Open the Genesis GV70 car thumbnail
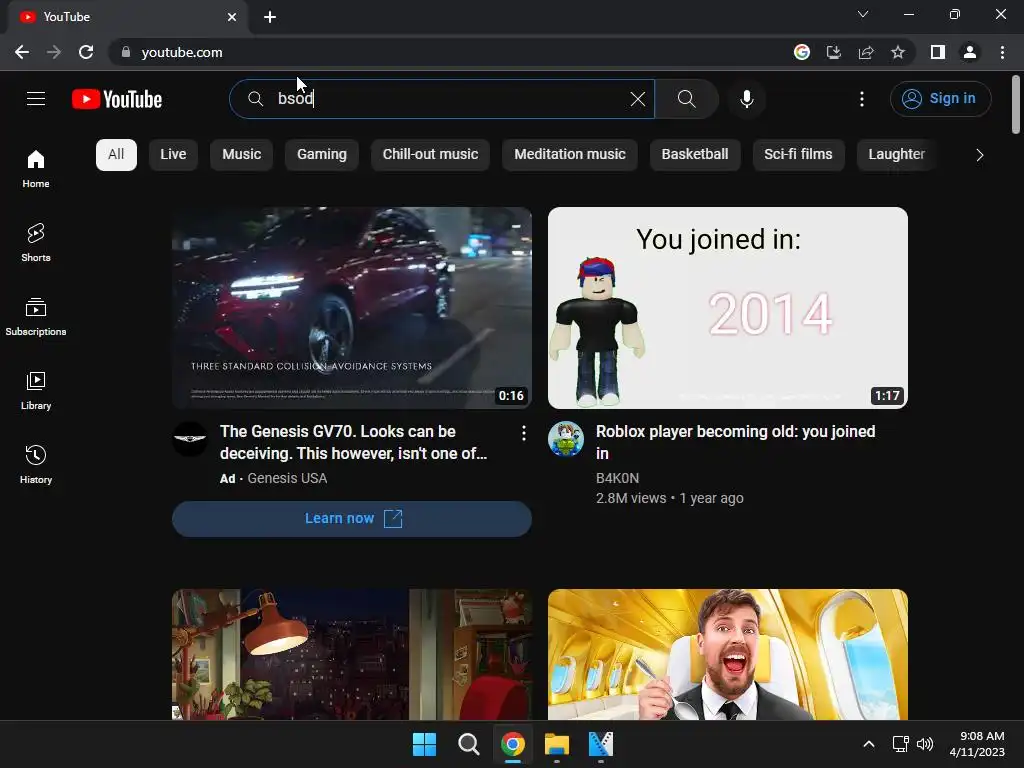The image size is (1024, 768). [x=351, y=308]
